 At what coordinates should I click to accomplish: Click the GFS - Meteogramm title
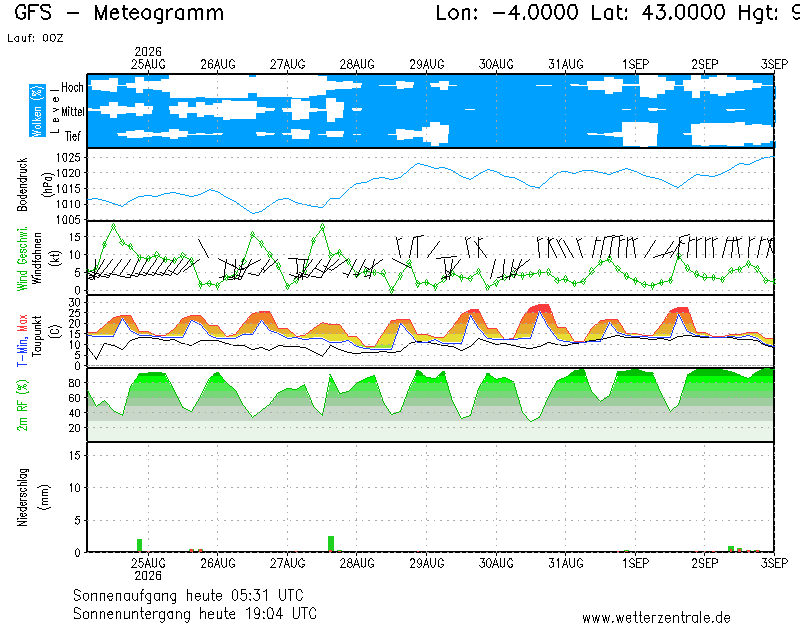(x=119, y=13)
